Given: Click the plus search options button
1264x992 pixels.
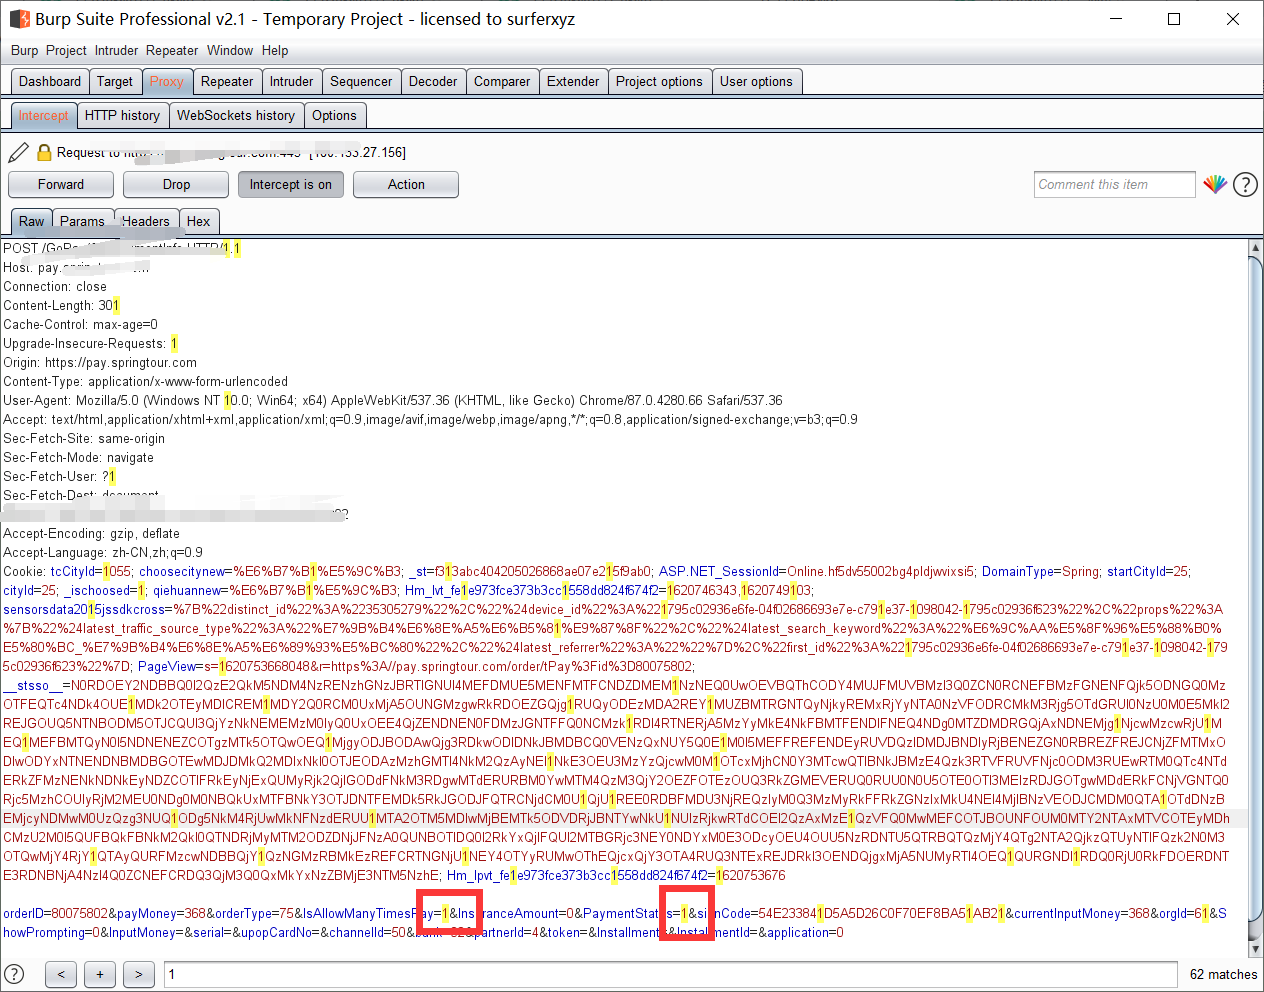Looking at the screenshot, I should 100,974.
